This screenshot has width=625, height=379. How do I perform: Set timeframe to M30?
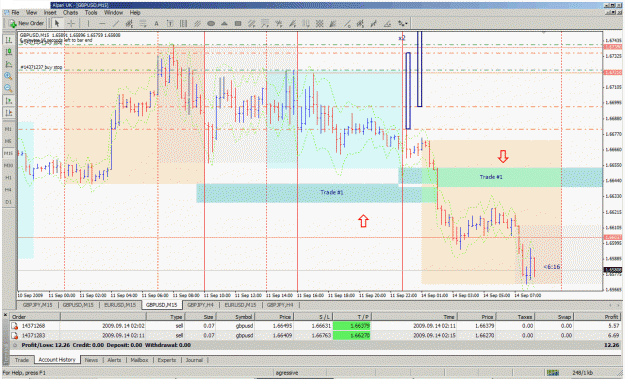pos(8,165)
